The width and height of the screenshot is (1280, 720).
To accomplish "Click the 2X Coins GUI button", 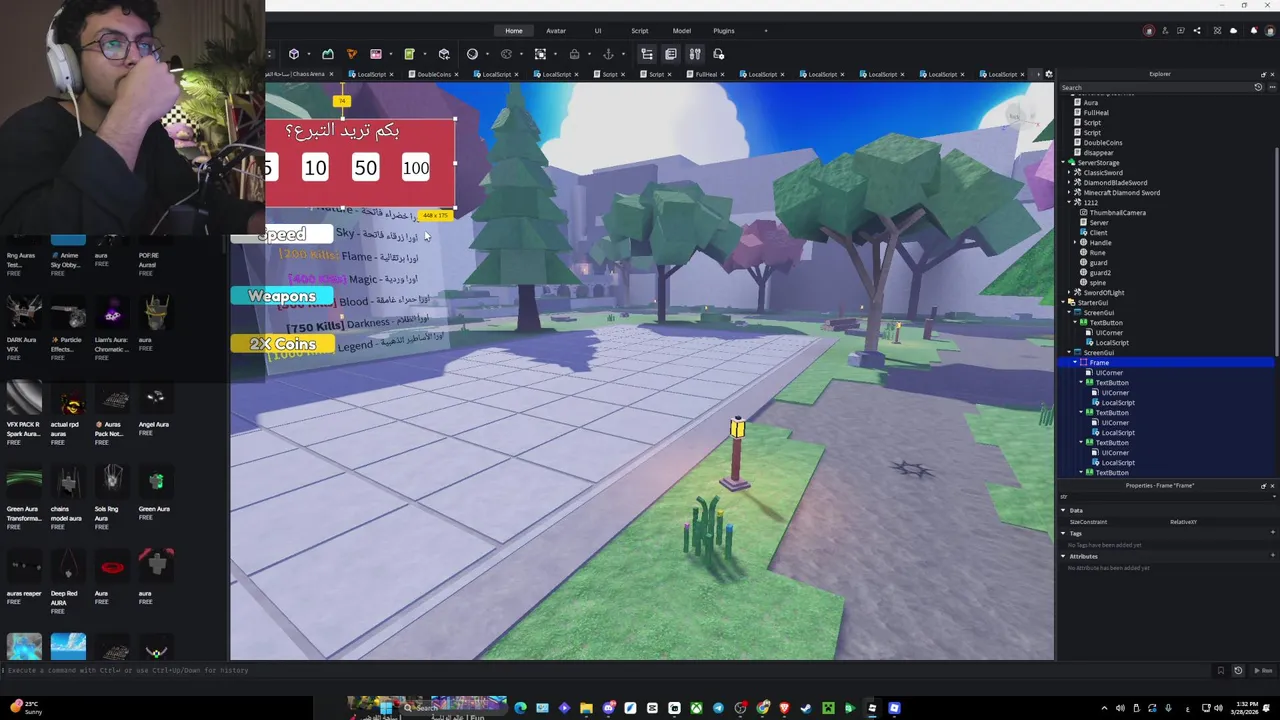I will pyautogui.click(x=282, y=344).
